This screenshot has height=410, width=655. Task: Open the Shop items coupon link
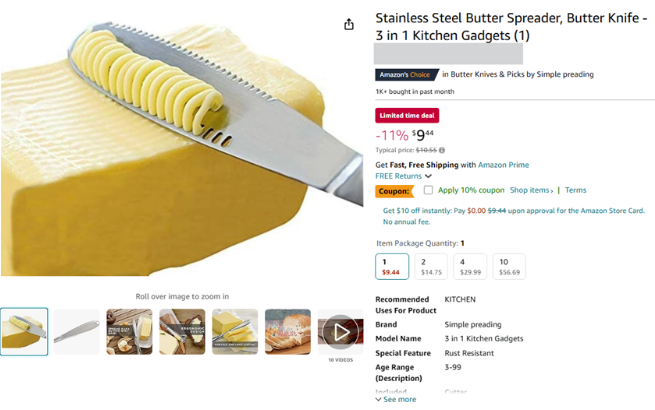point(531,190)
